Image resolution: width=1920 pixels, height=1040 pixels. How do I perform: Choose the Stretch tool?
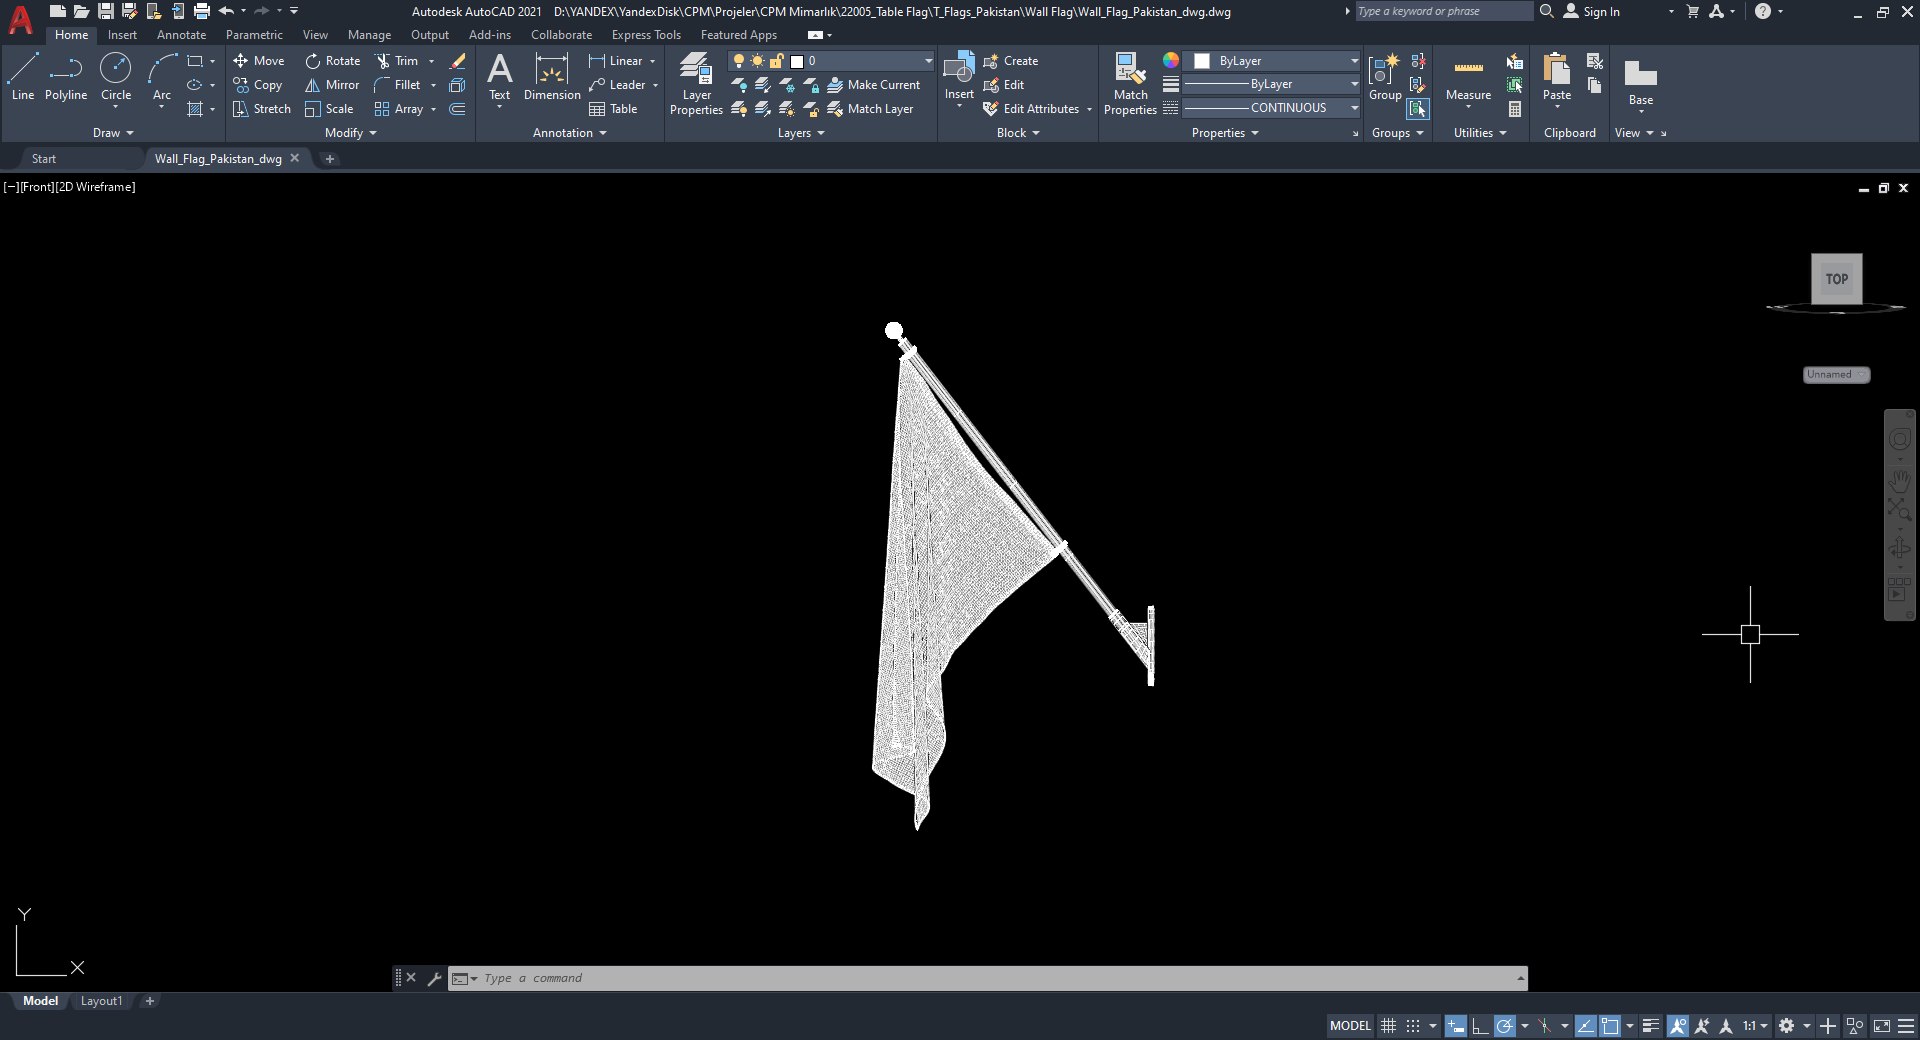tap(262, 109)
